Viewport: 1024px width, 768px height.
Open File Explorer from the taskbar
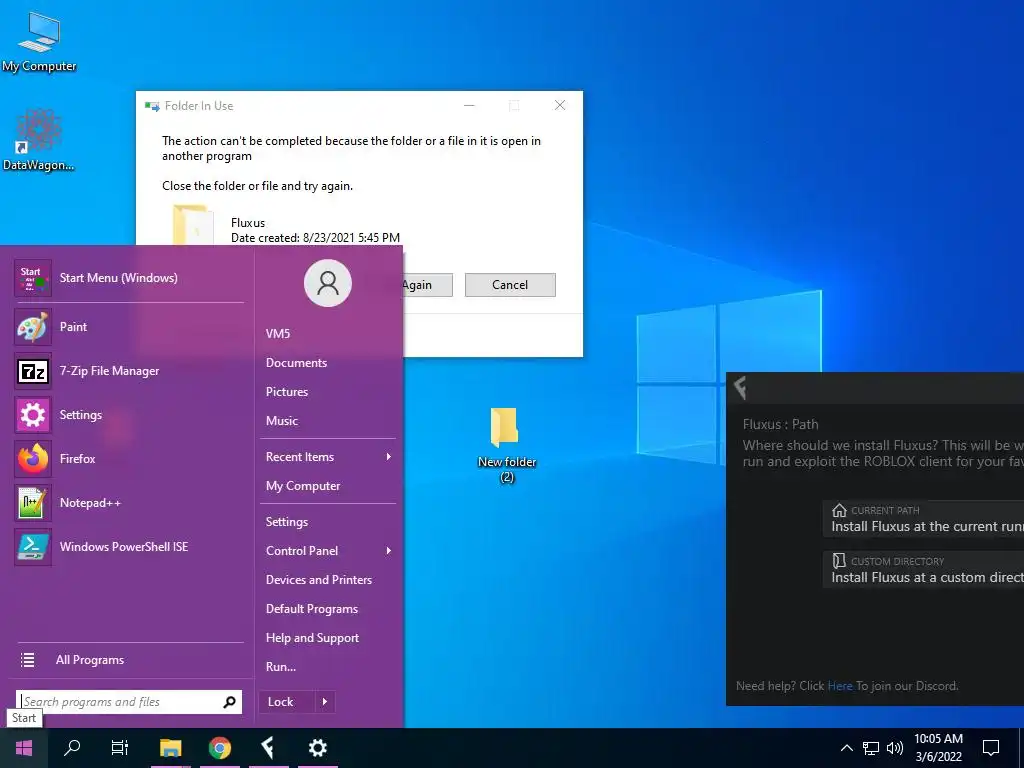pyautogui.click(x=170, y=748)
